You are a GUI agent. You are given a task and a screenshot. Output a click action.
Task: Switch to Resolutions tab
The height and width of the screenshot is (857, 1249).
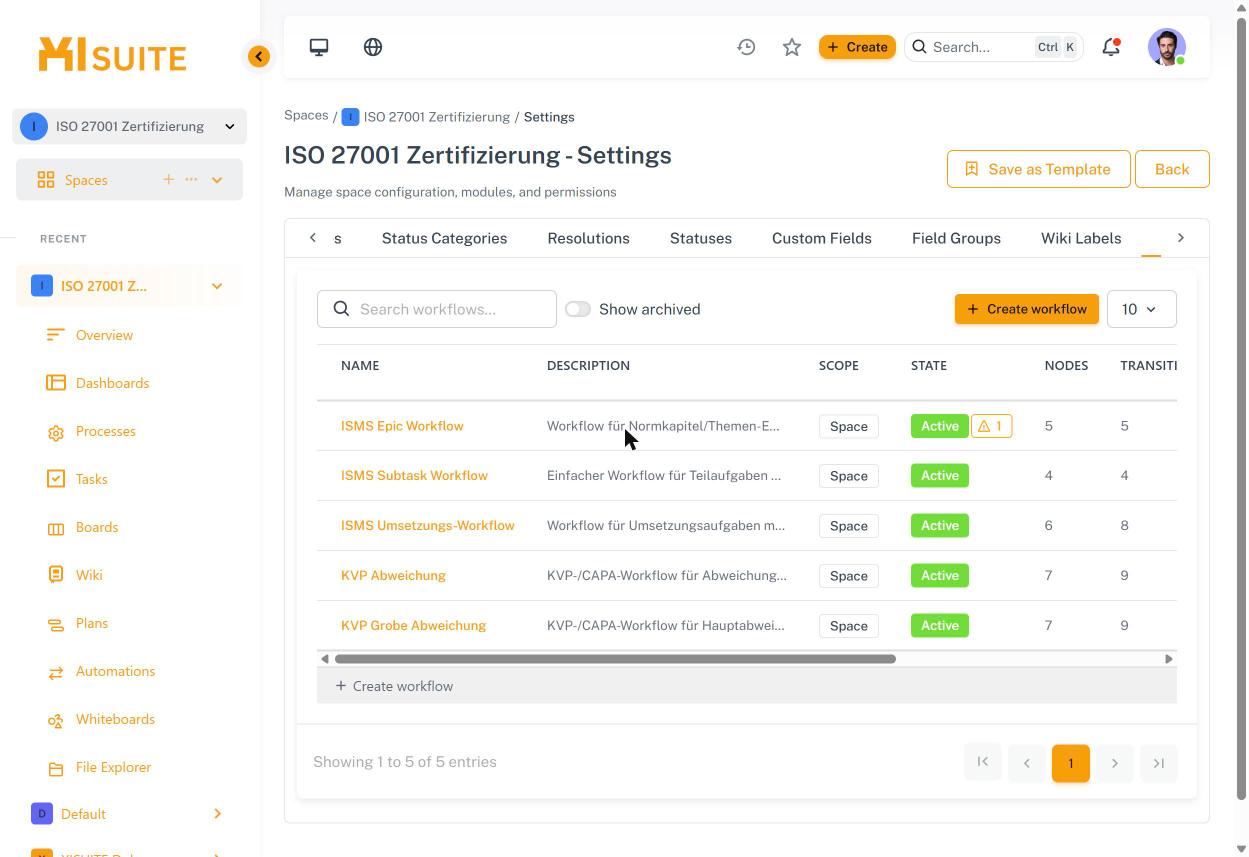(588, 238)
